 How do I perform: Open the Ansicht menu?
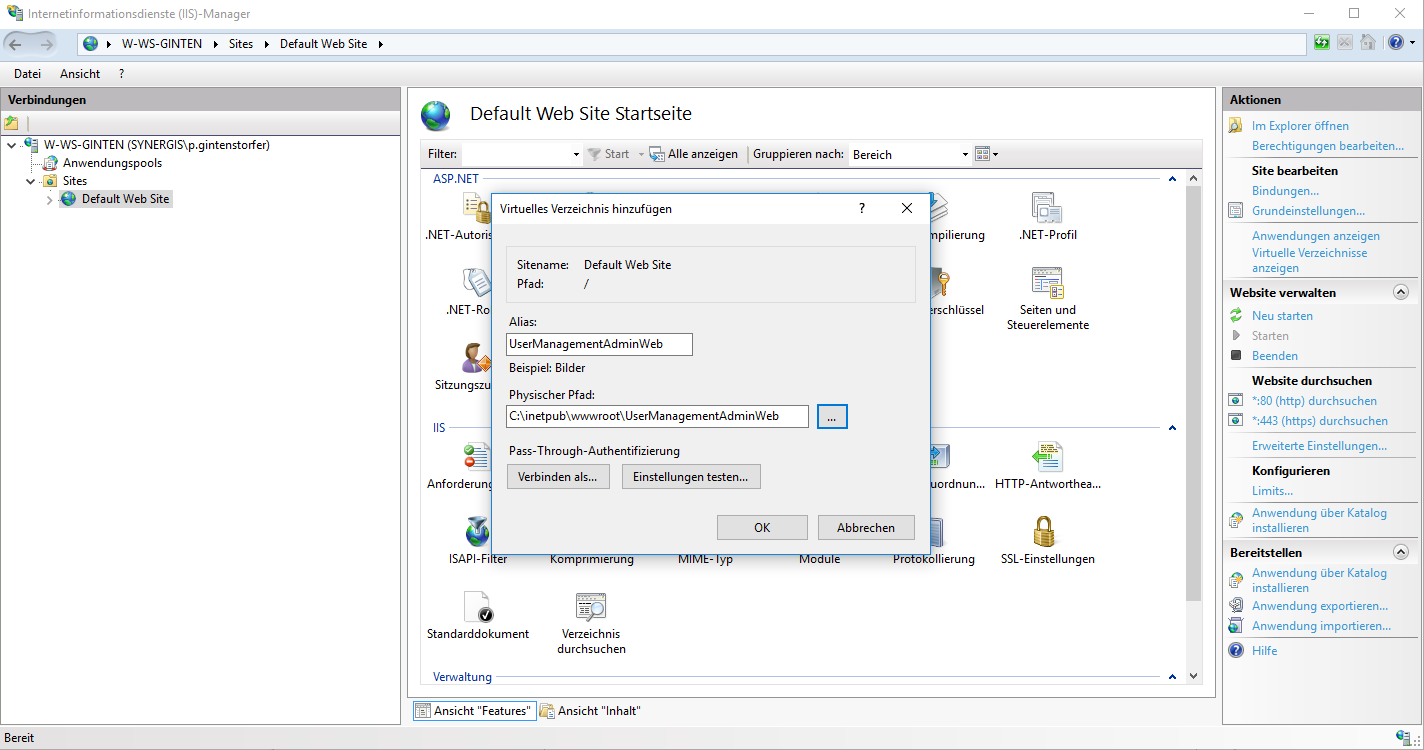point(80,74)
